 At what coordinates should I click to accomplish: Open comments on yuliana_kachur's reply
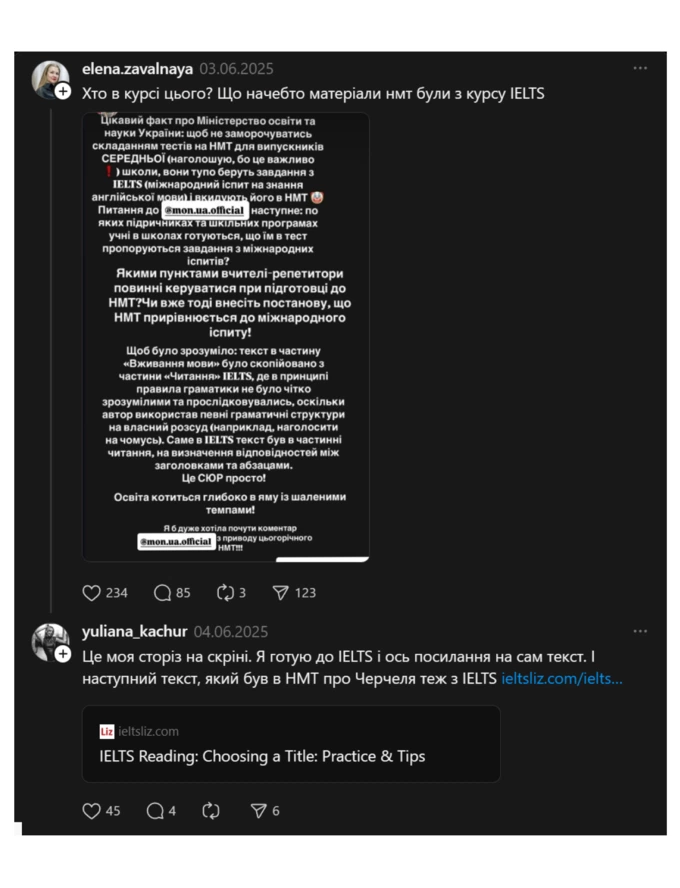point(155,811)
